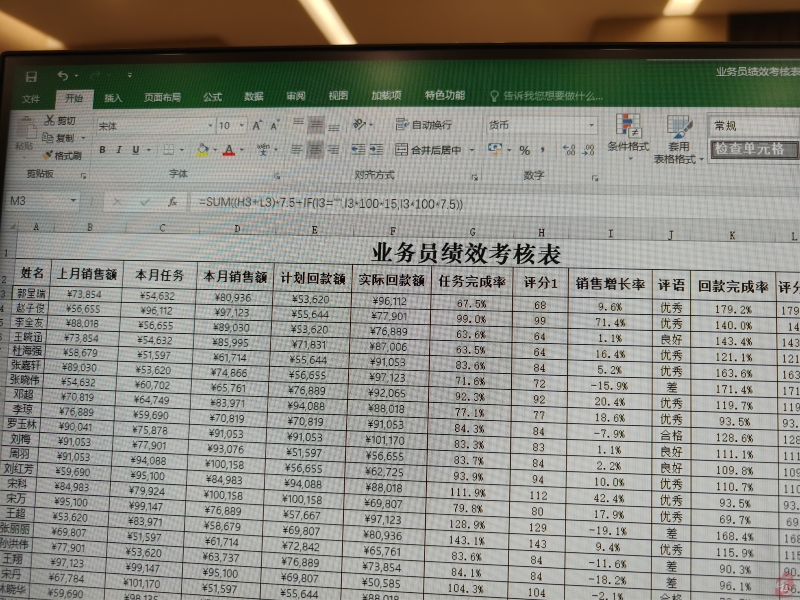Switch to the Insert (插入) tab
Viewport: 800px width, 600px height.
click(x=114, y=98)
